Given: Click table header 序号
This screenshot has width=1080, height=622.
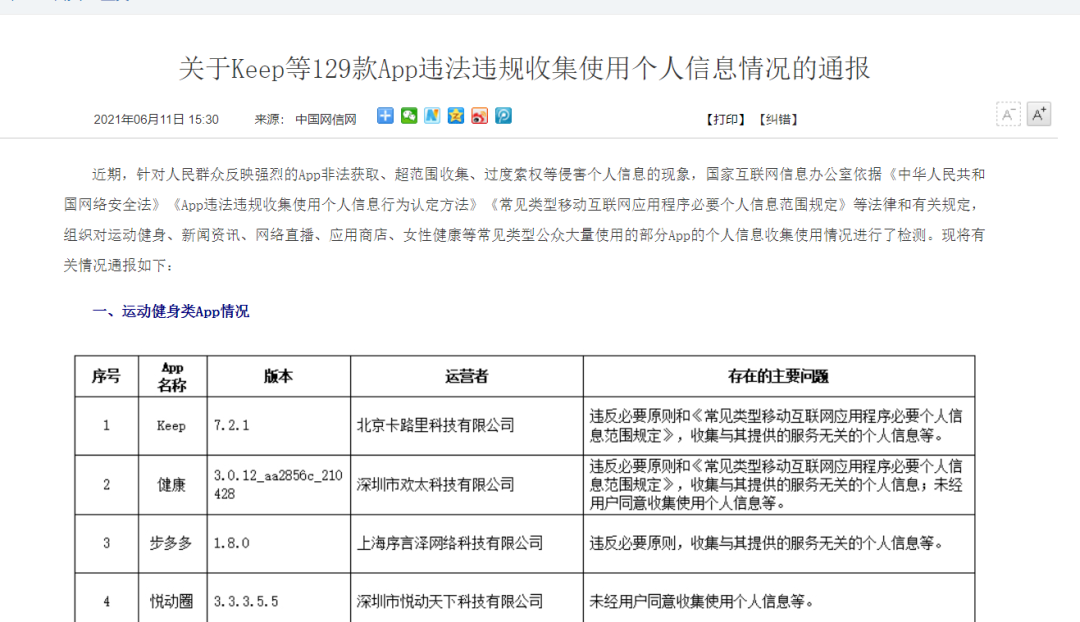Looking at the screenshot, I should click(106, 376).
